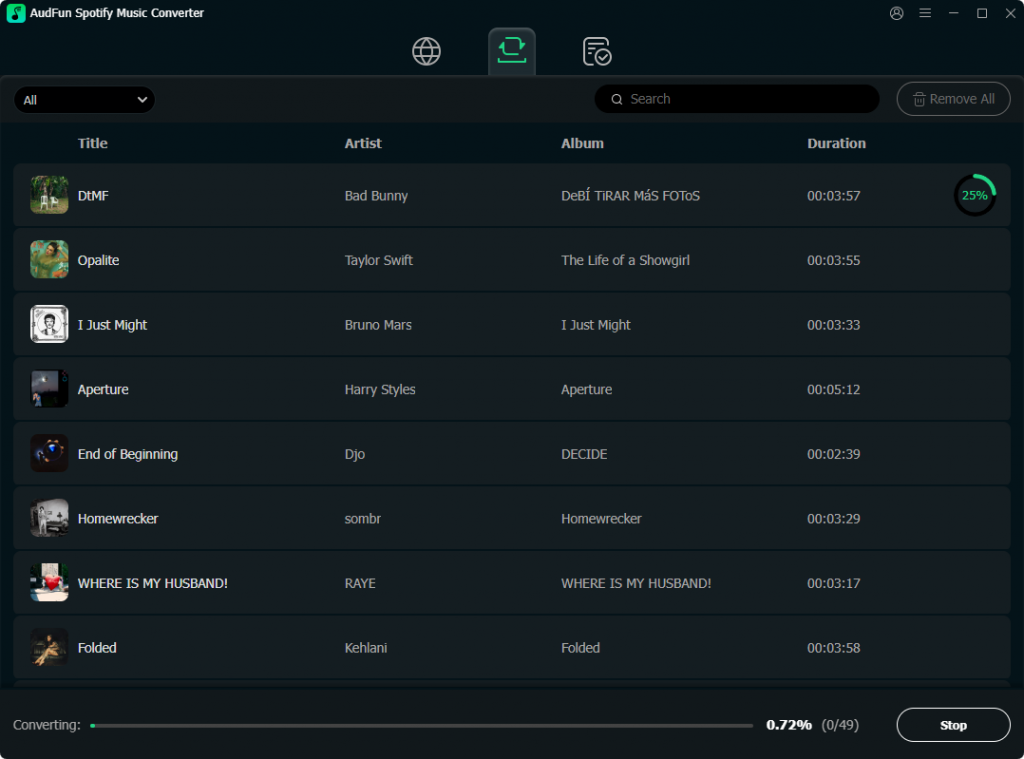Screen dimensions: 1024x759
Task: Open the hamburger menu icon
Action: 925,13
